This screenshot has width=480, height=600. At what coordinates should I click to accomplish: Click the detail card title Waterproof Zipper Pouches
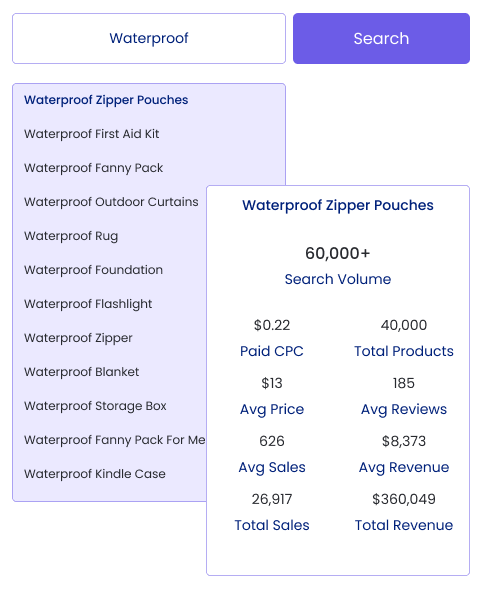pyautogui.click(x=338, y=205)
